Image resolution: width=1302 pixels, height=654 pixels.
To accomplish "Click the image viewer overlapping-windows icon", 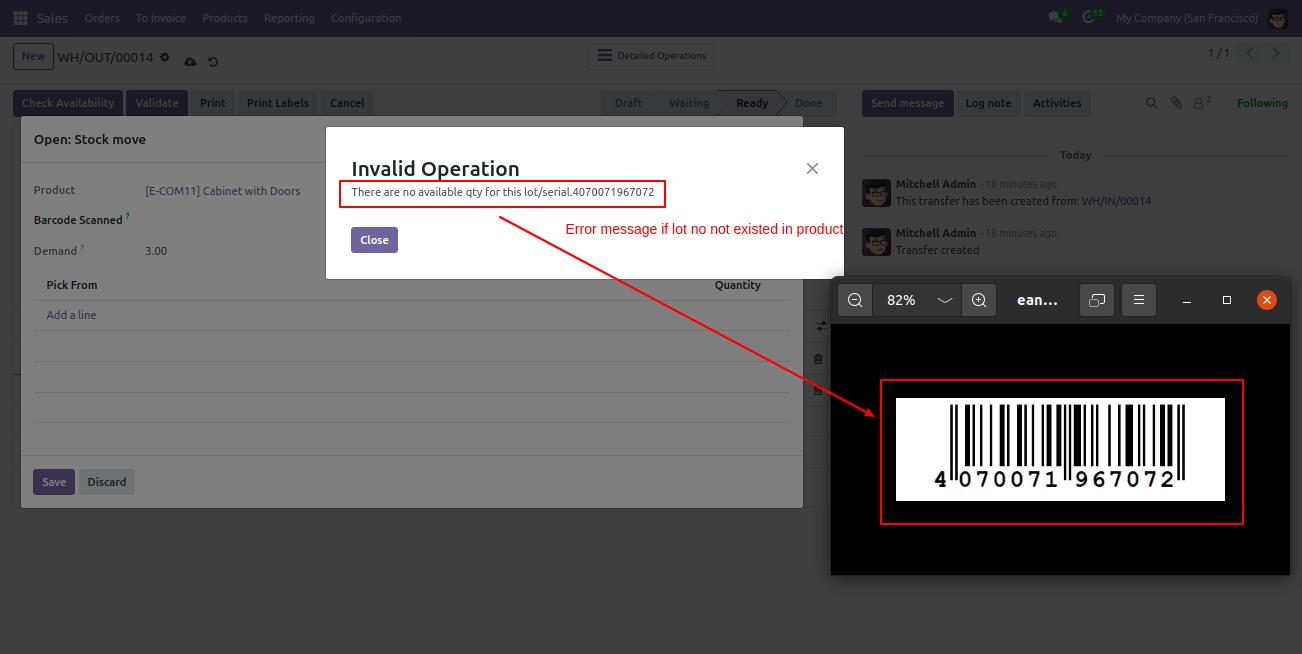I will tap(1097, 300).
